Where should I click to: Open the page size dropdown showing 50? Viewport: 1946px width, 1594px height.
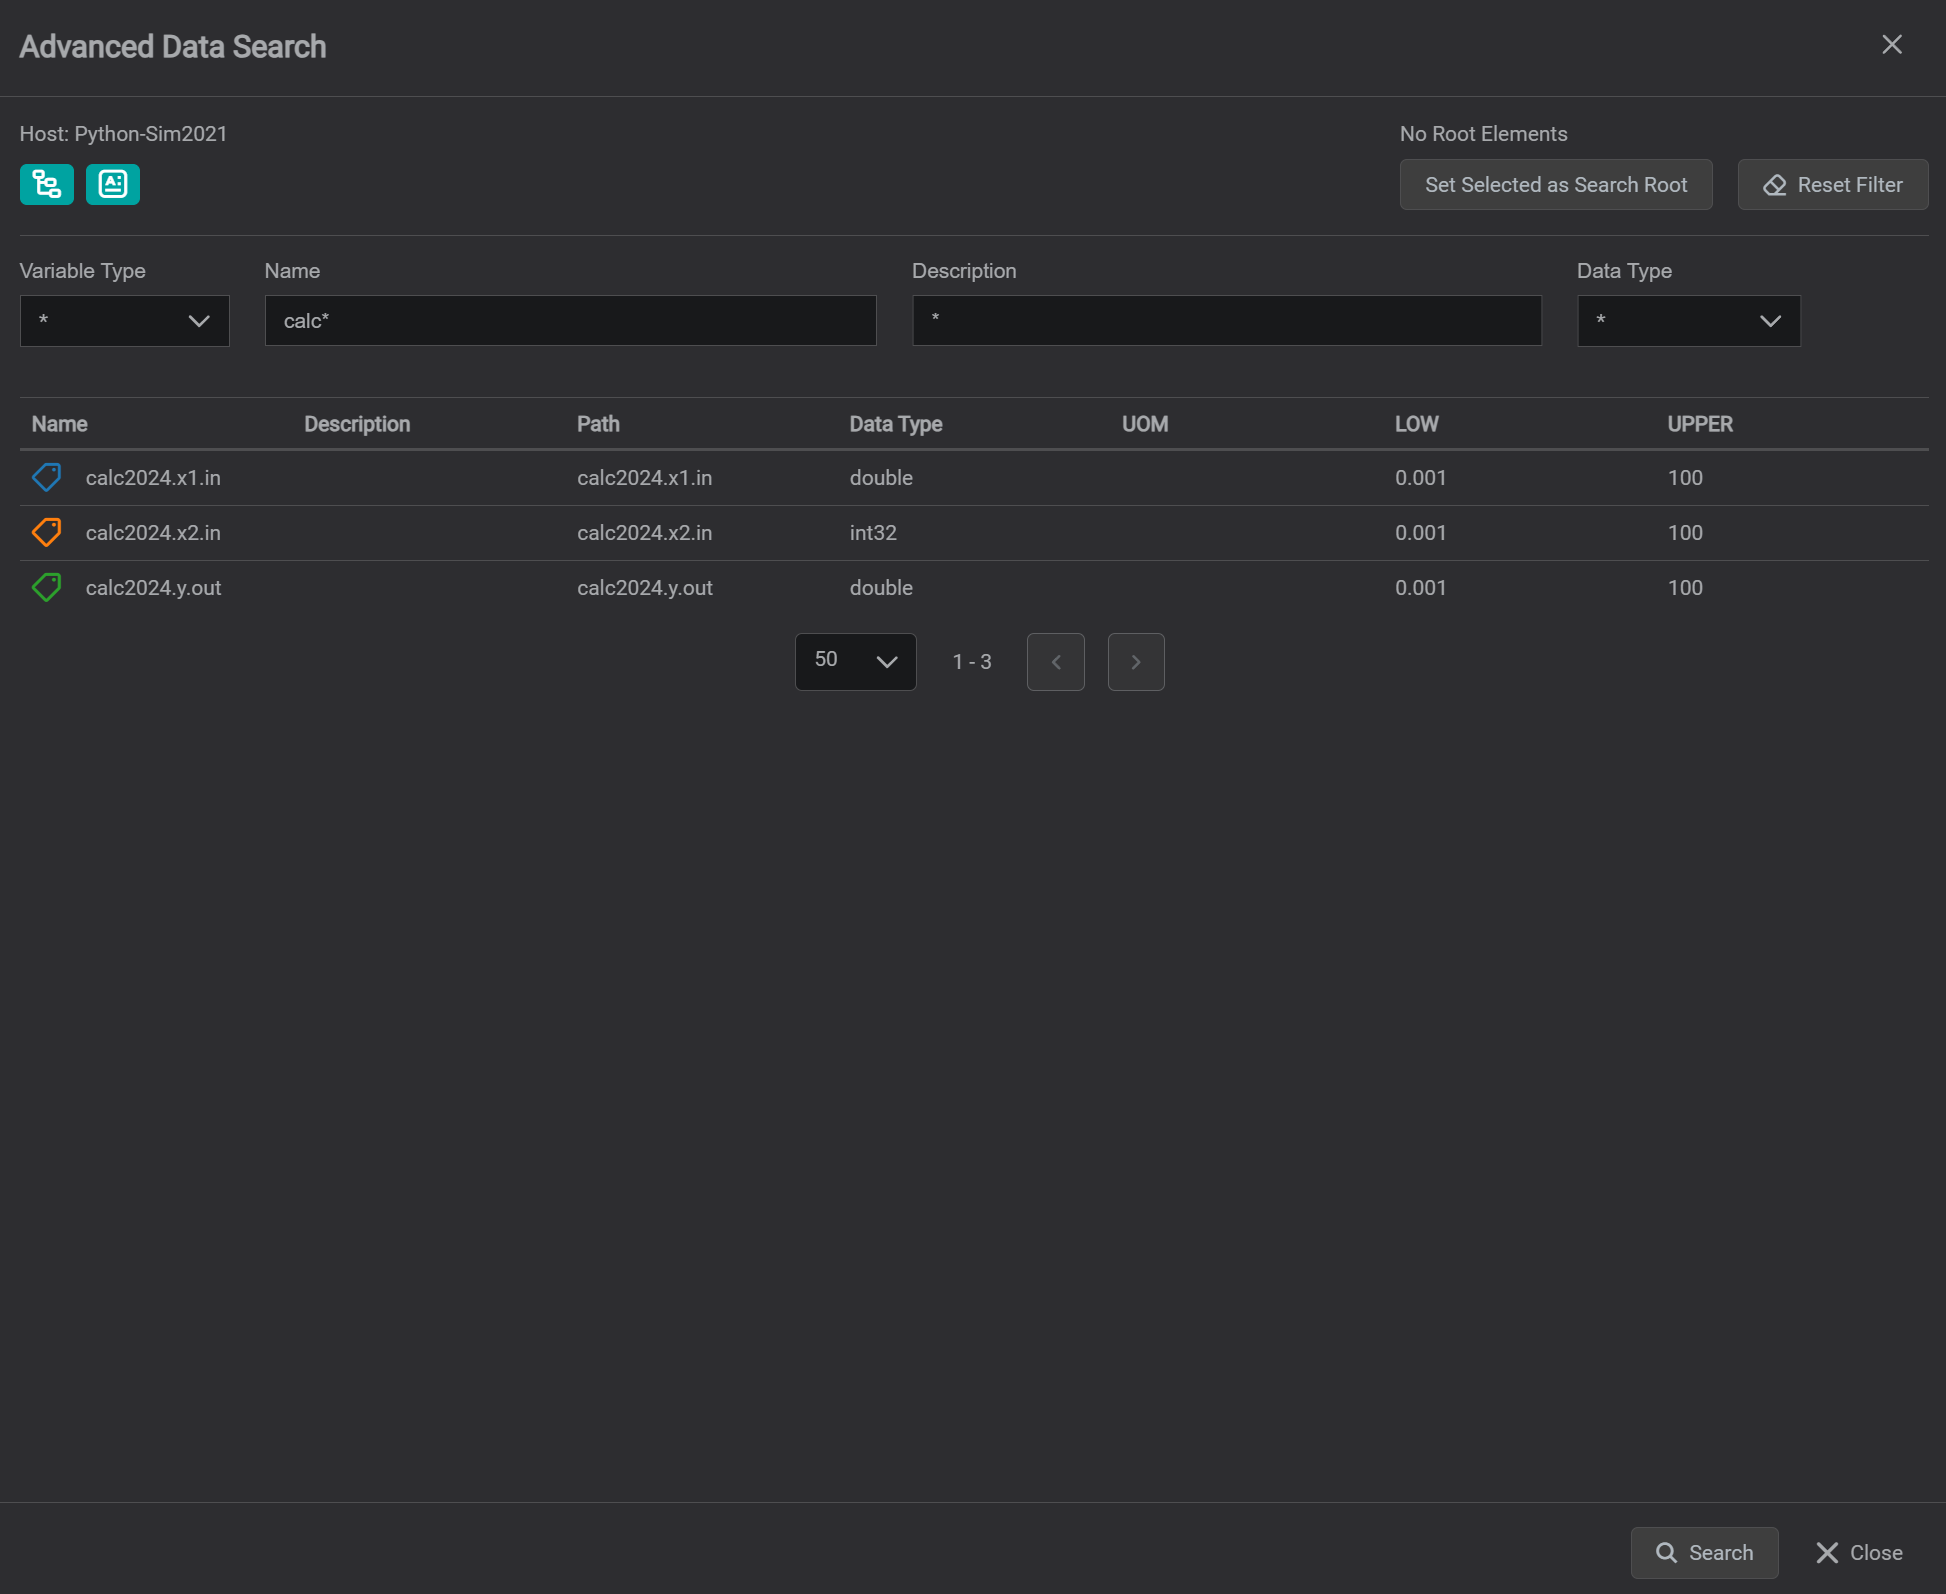coord(856,662)
